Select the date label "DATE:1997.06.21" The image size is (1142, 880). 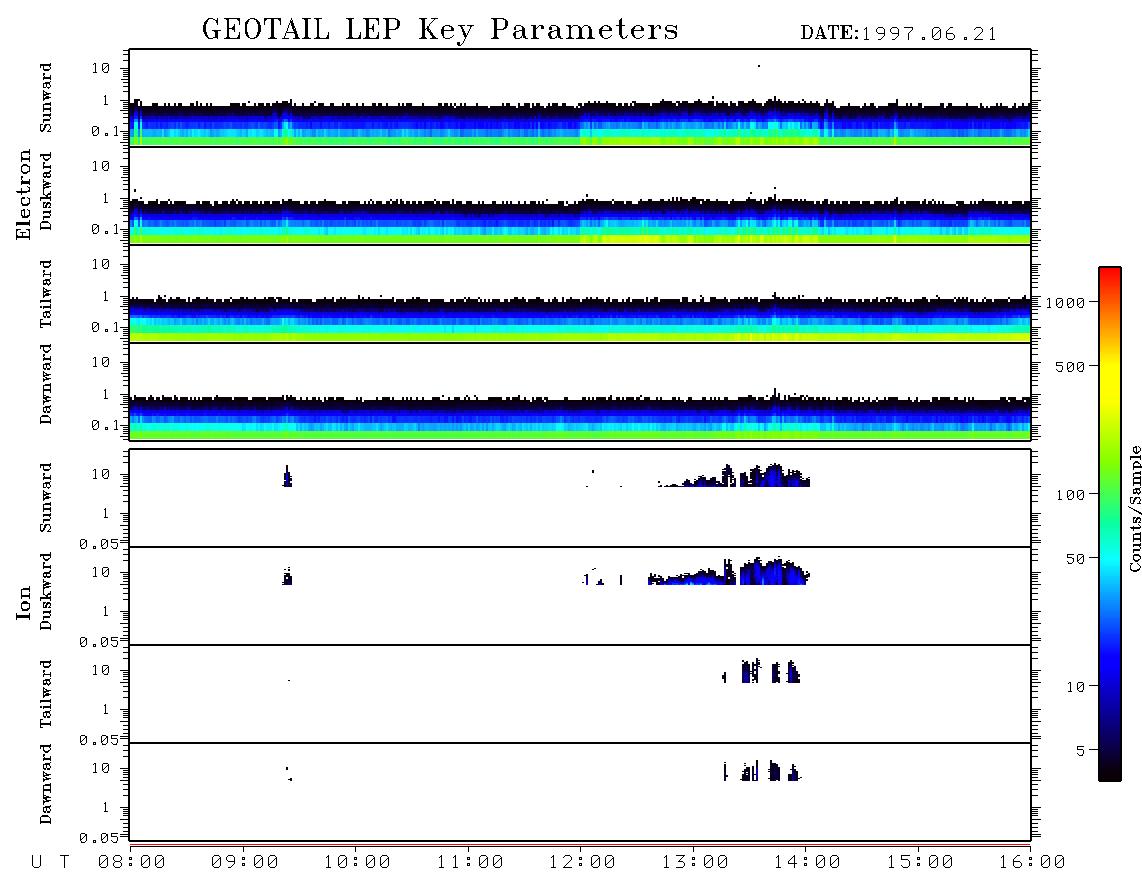[898, 34]
